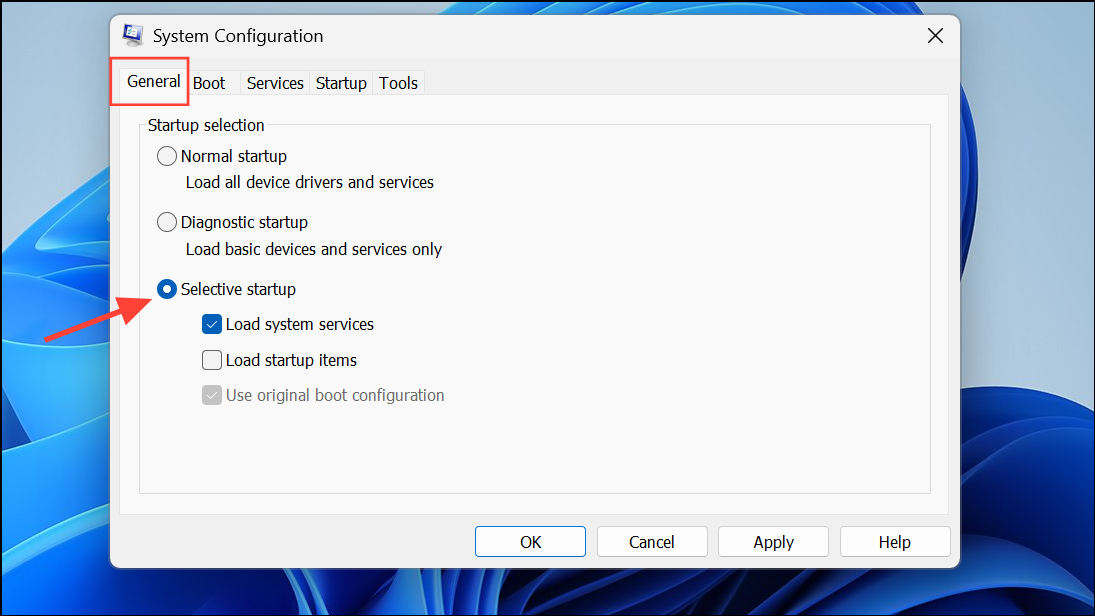Click the Cancel button
The width and height of the screenshot is (1095, 616).
[x=651, y=542]
